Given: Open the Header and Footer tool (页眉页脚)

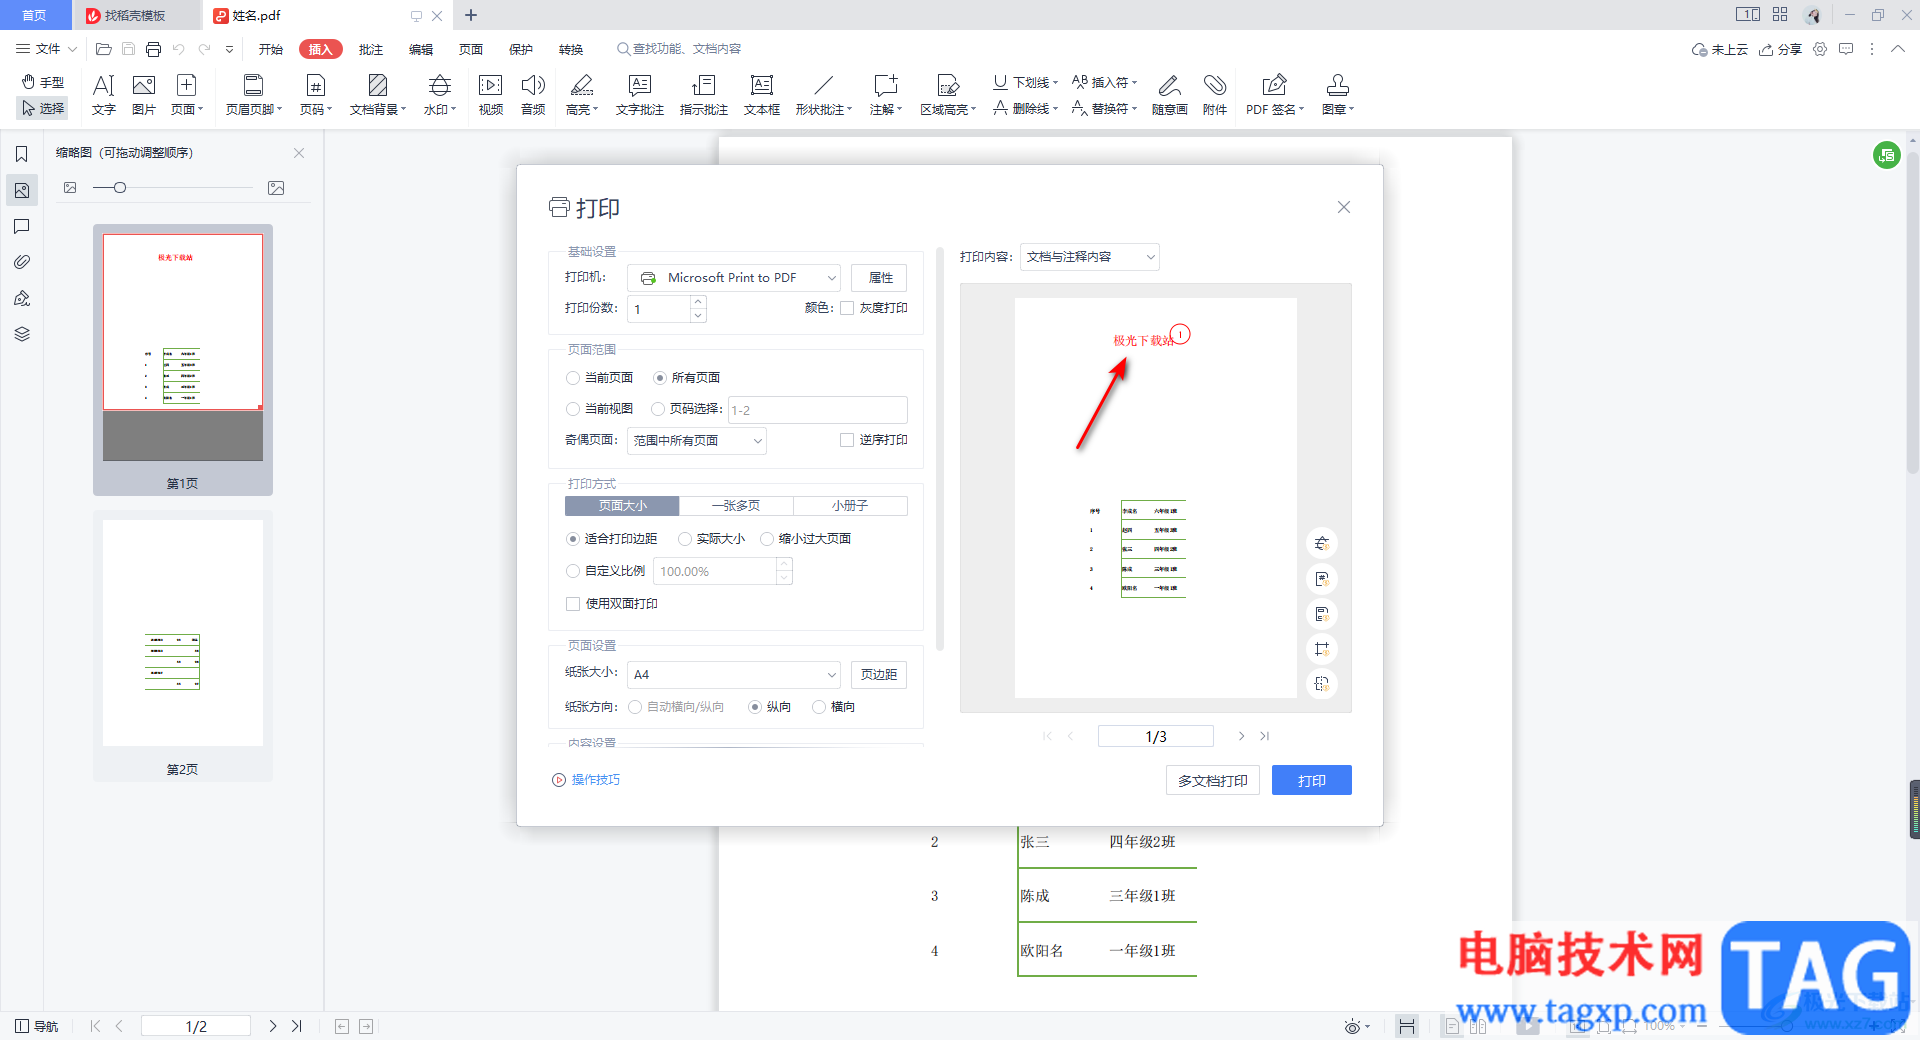Looking at the screenshot, I should pyautogui.click(x=254, y=95).
